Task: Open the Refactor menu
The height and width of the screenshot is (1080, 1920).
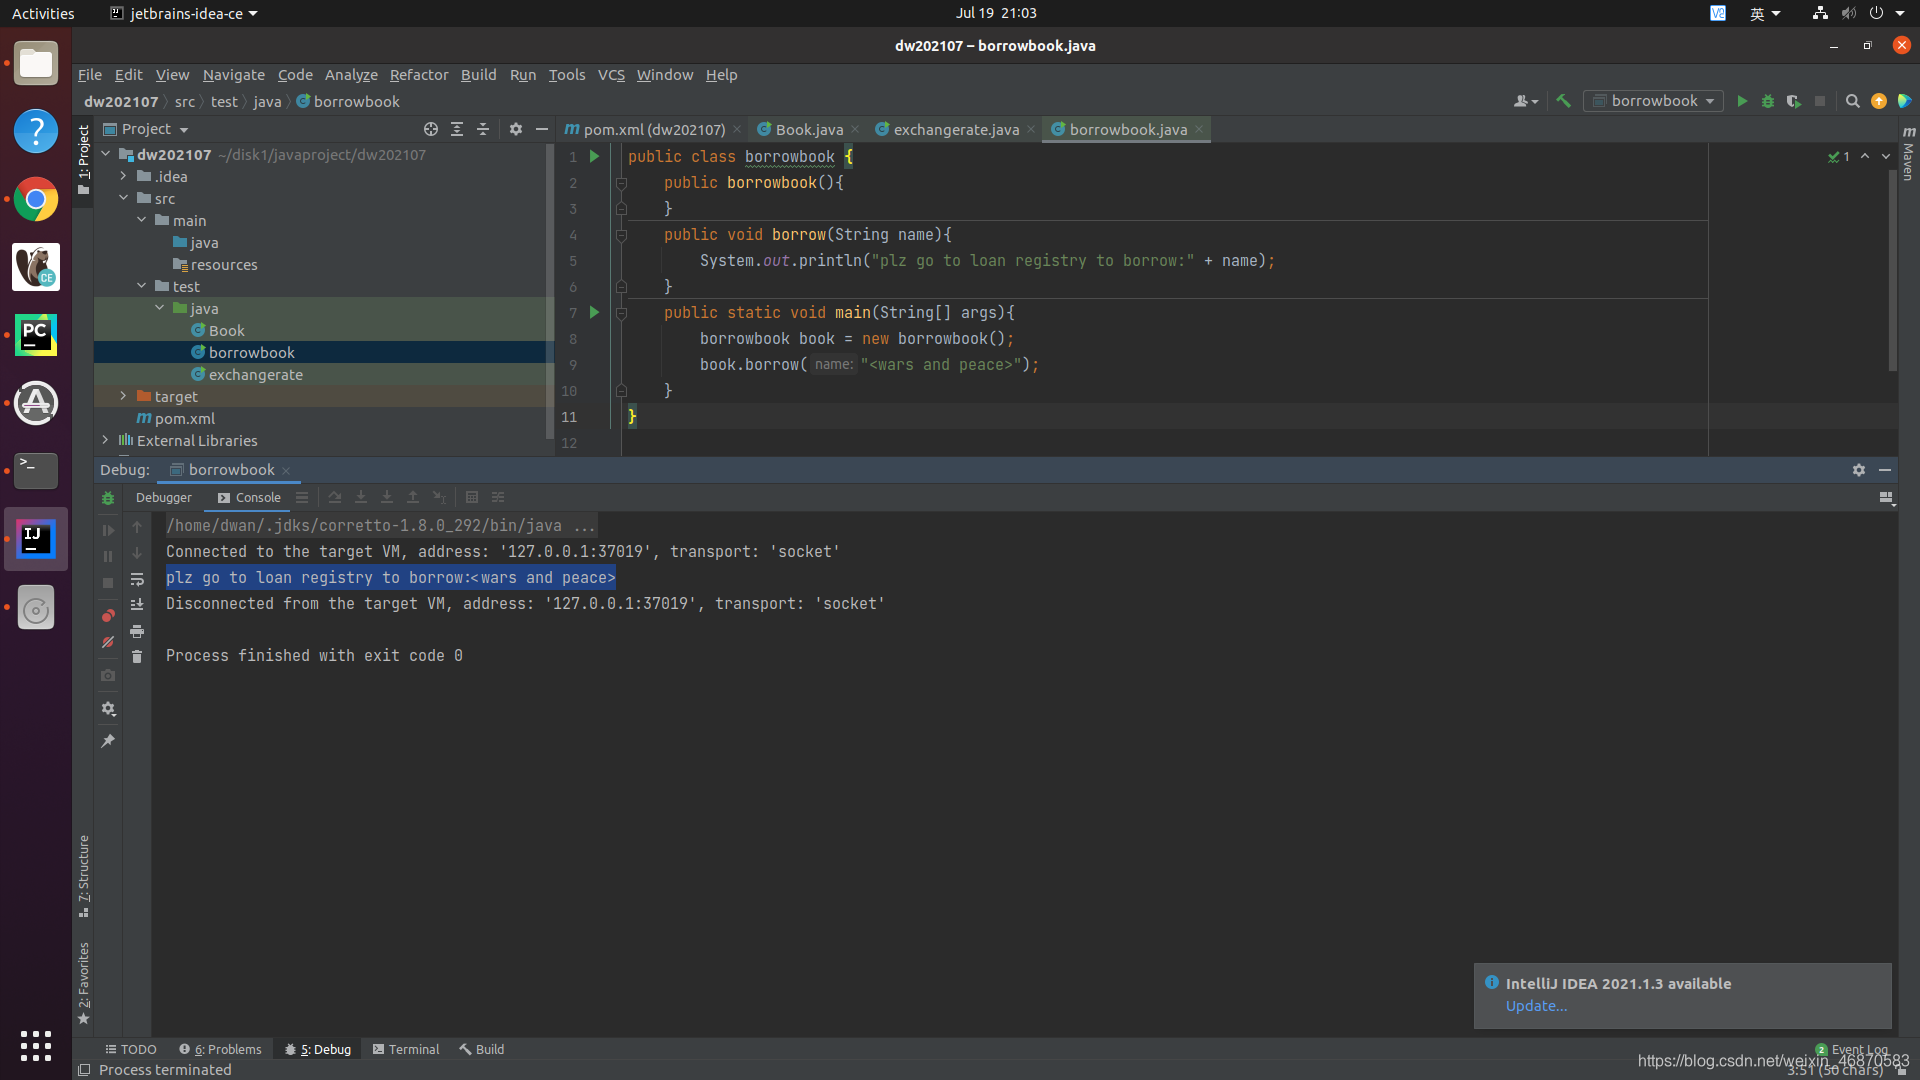Action: pyautogui.click(x=419, y=75)
